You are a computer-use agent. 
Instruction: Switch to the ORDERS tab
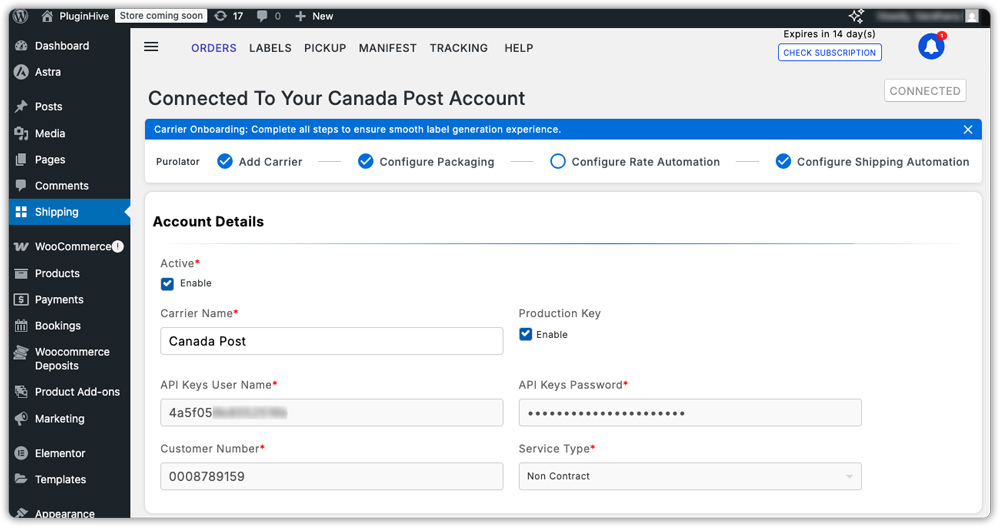coord(214,48)
